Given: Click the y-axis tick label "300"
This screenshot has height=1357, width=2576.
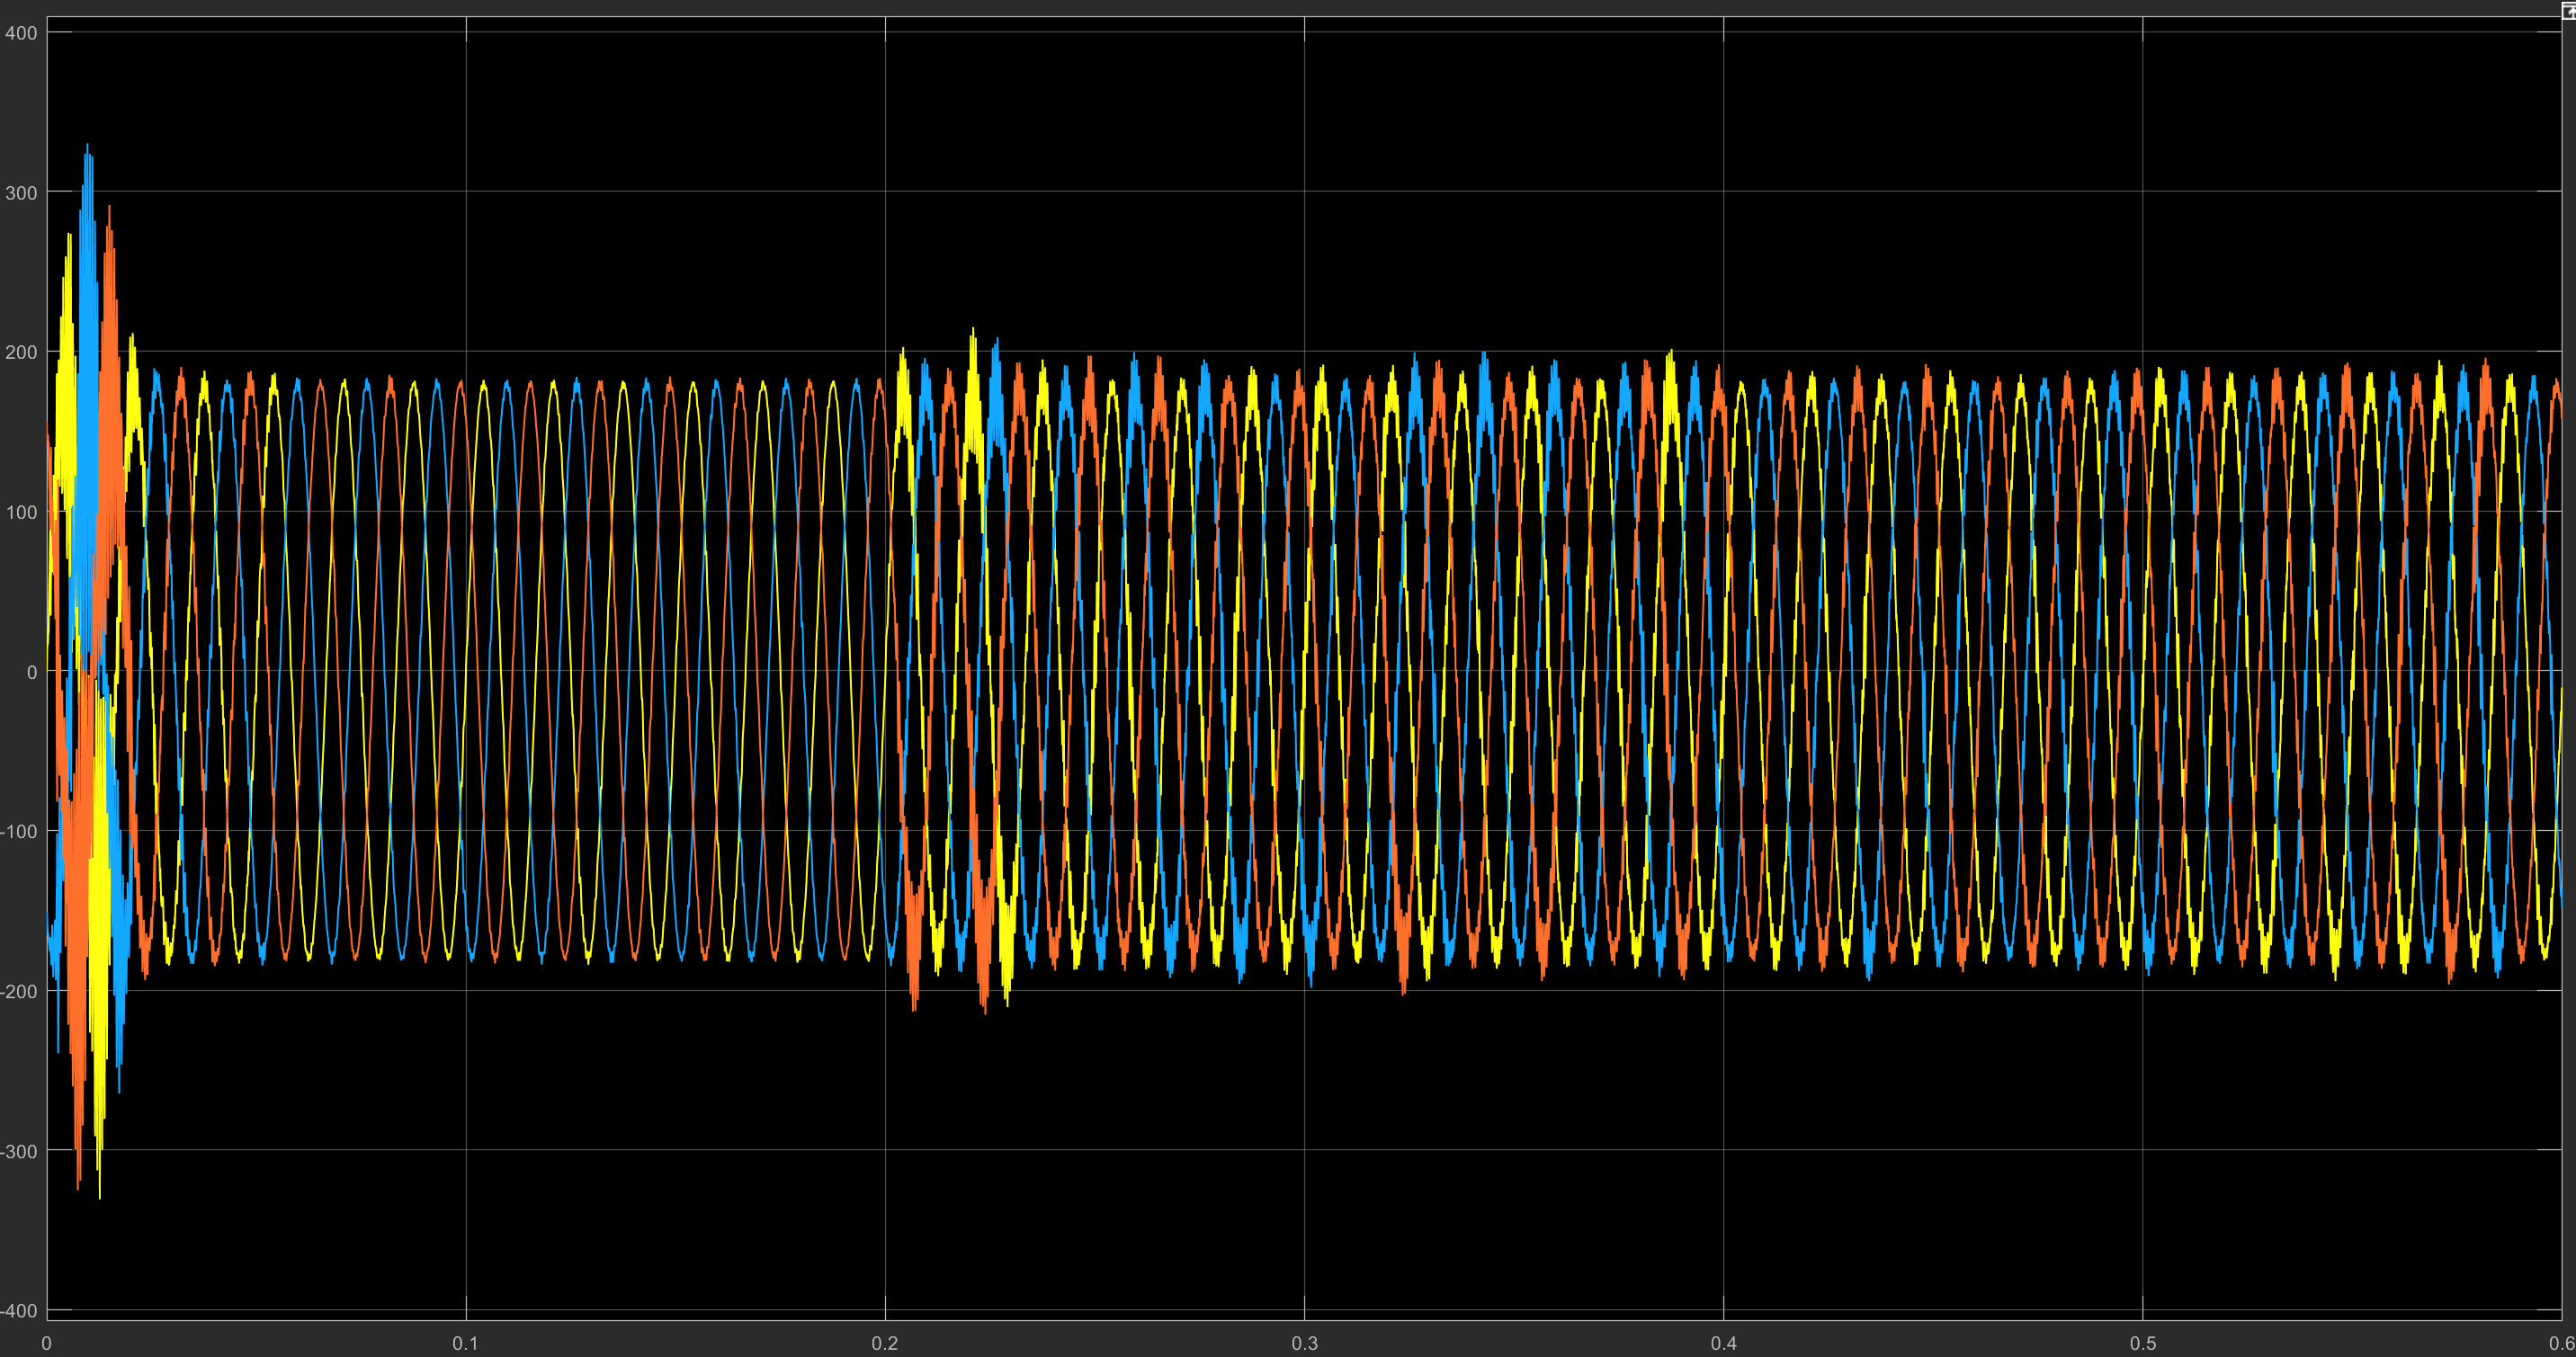Looking at the screenshot, I should click(x=21, y=193).
